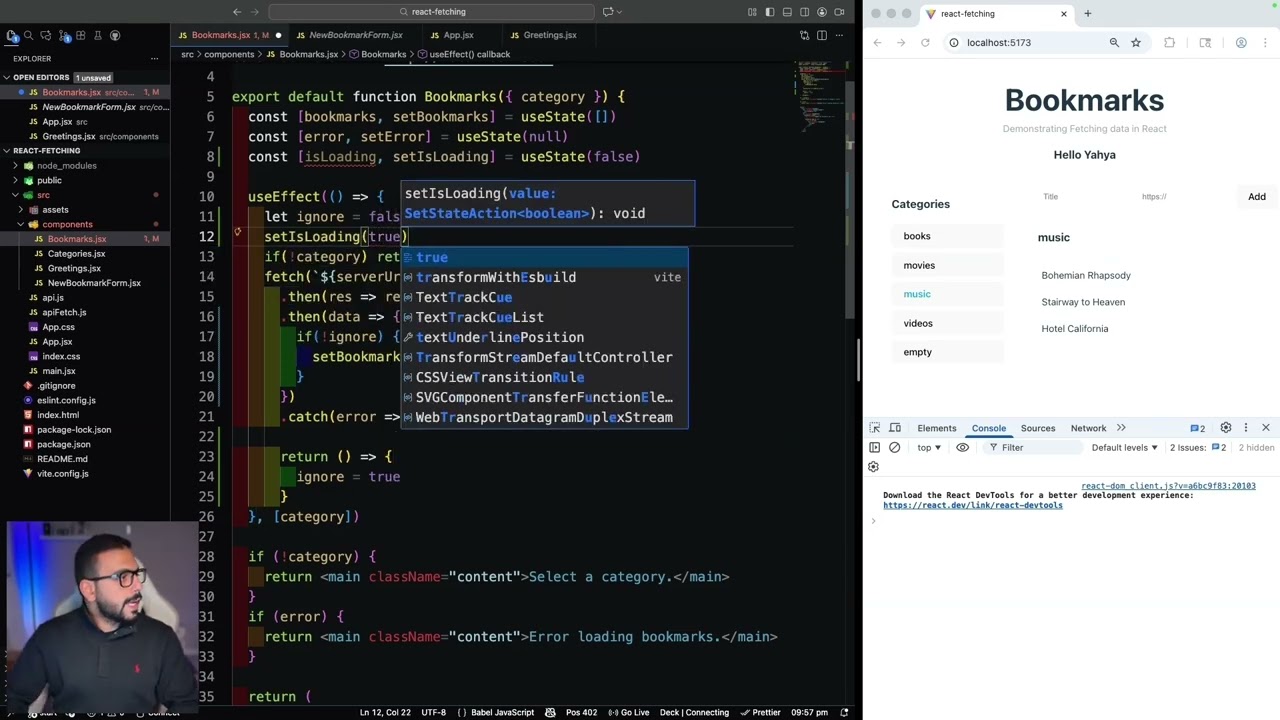Collapse the src folder
The image size is (1280, 720).
[43, 195]
